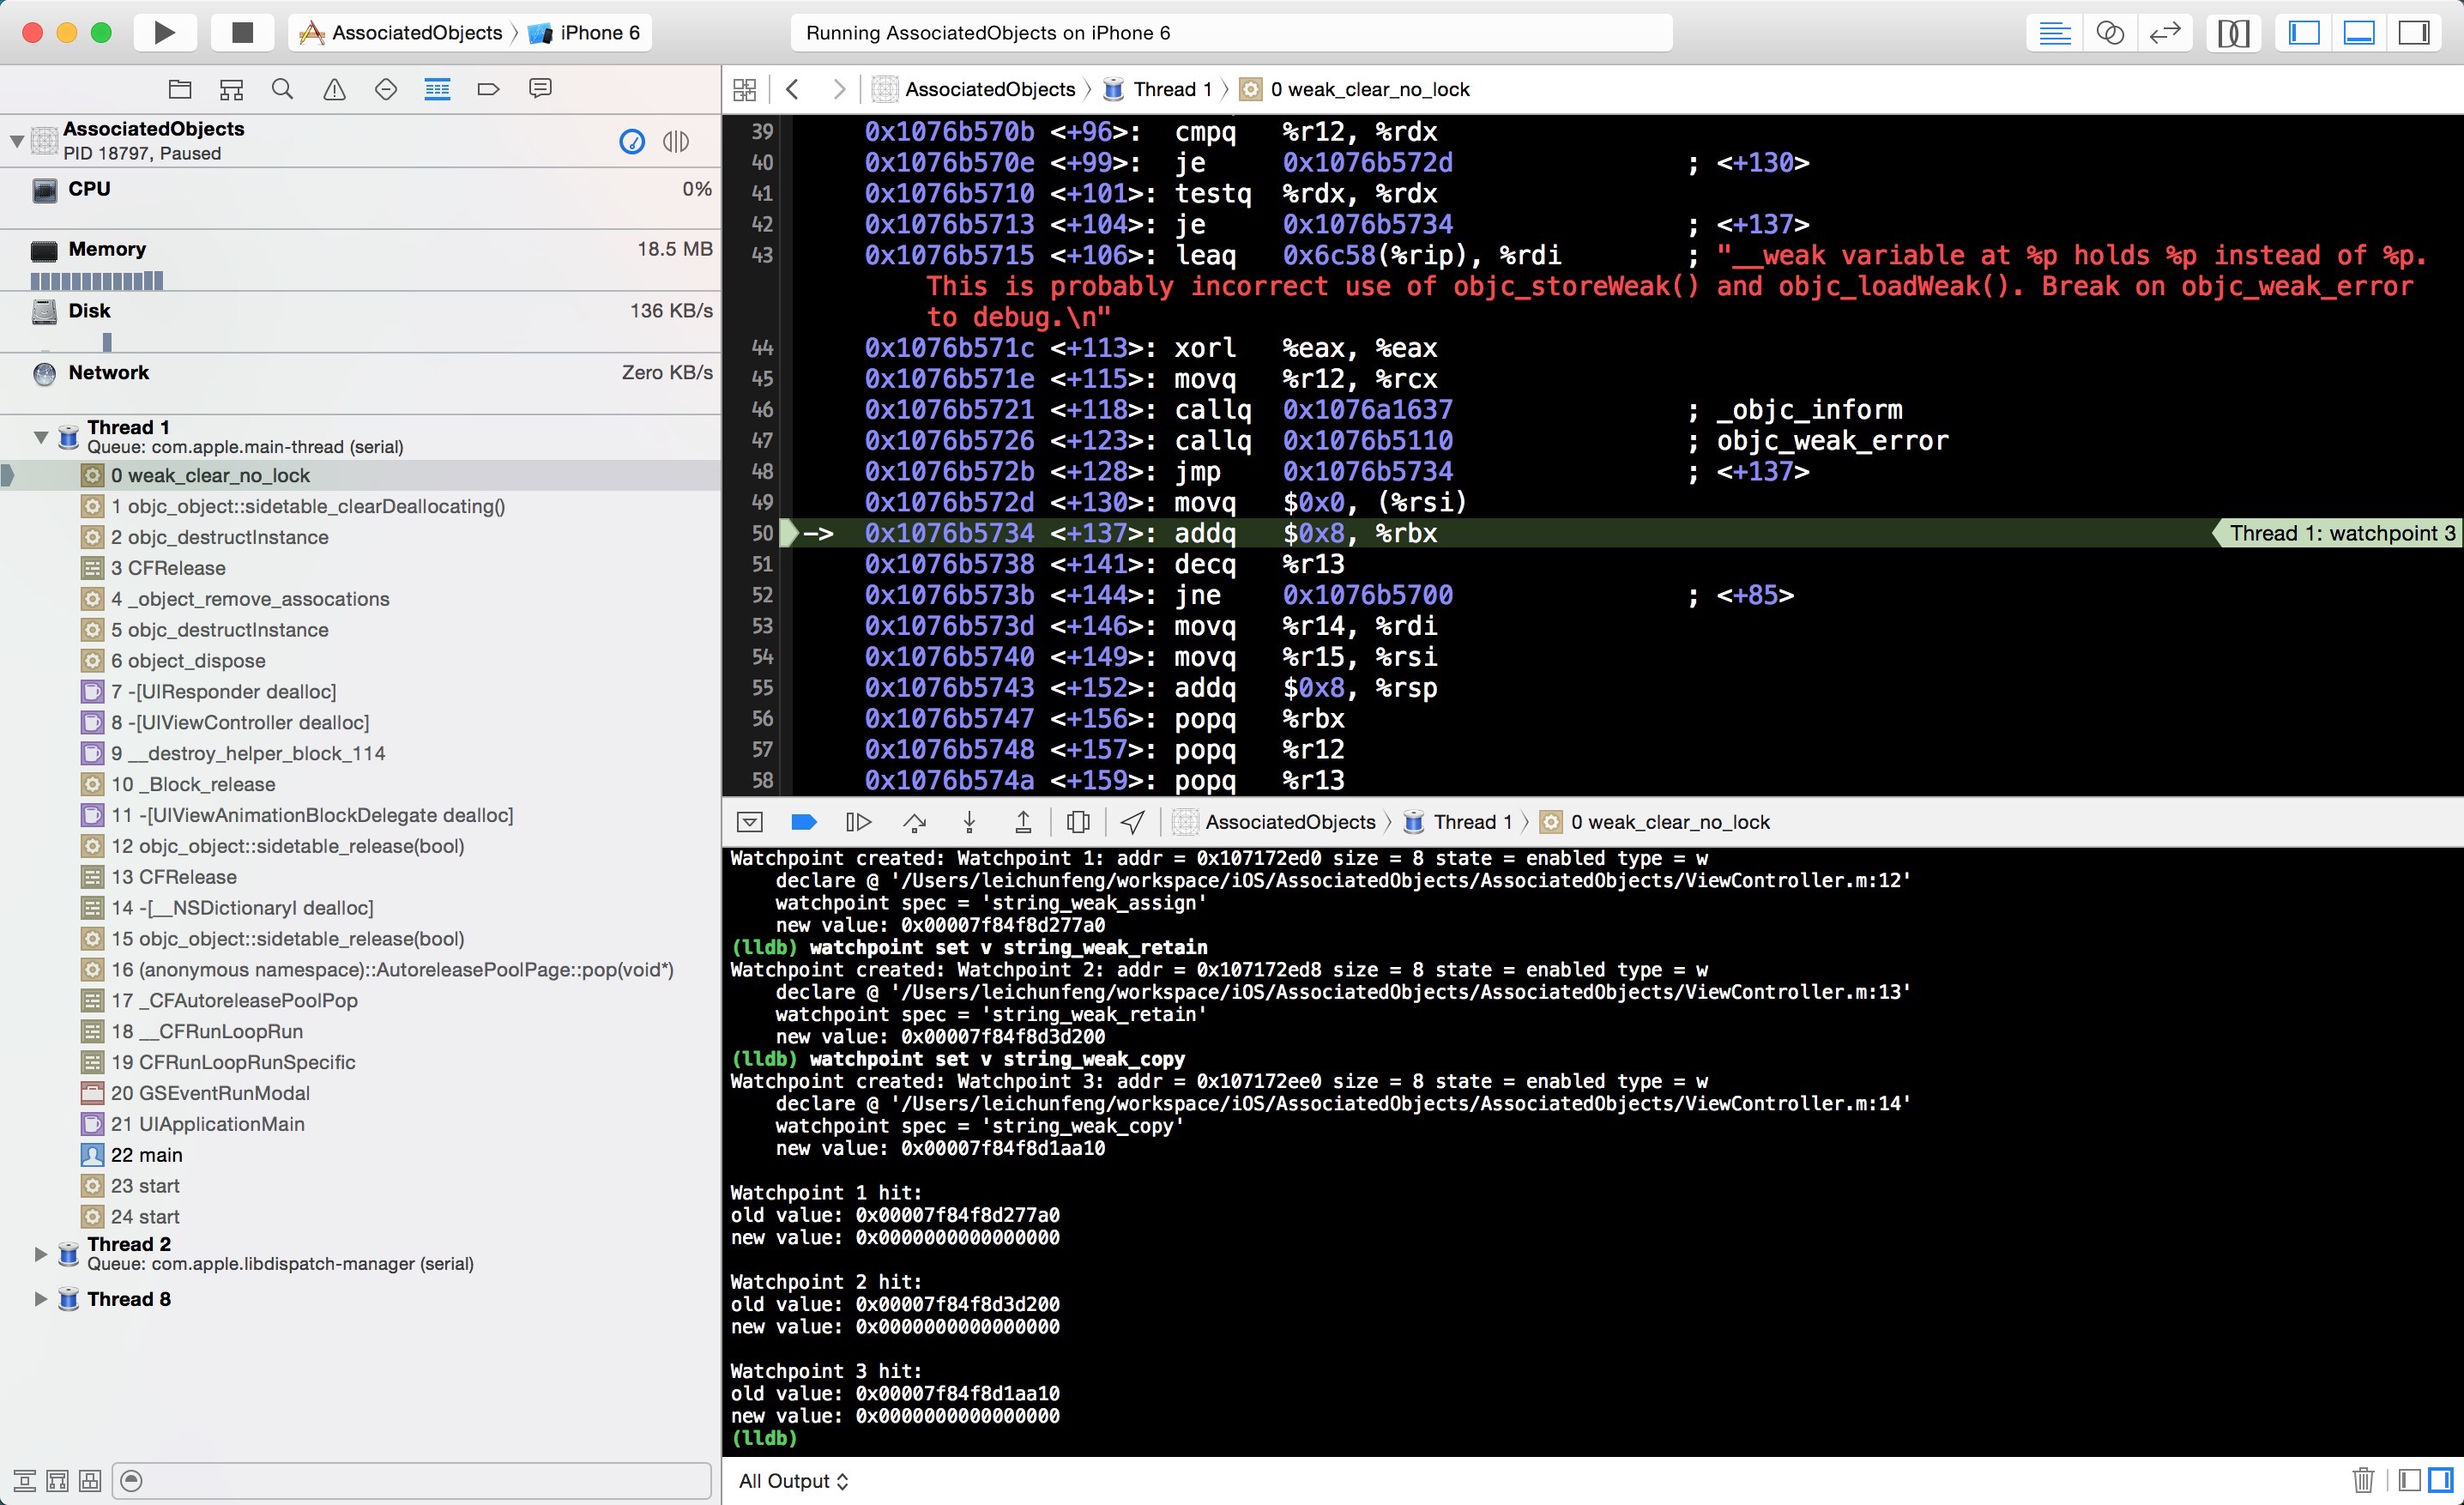This screenshot has width=2464, height=1505.
Task: Toggle the debug area bottom panel
Action: tap(2358, 32)
